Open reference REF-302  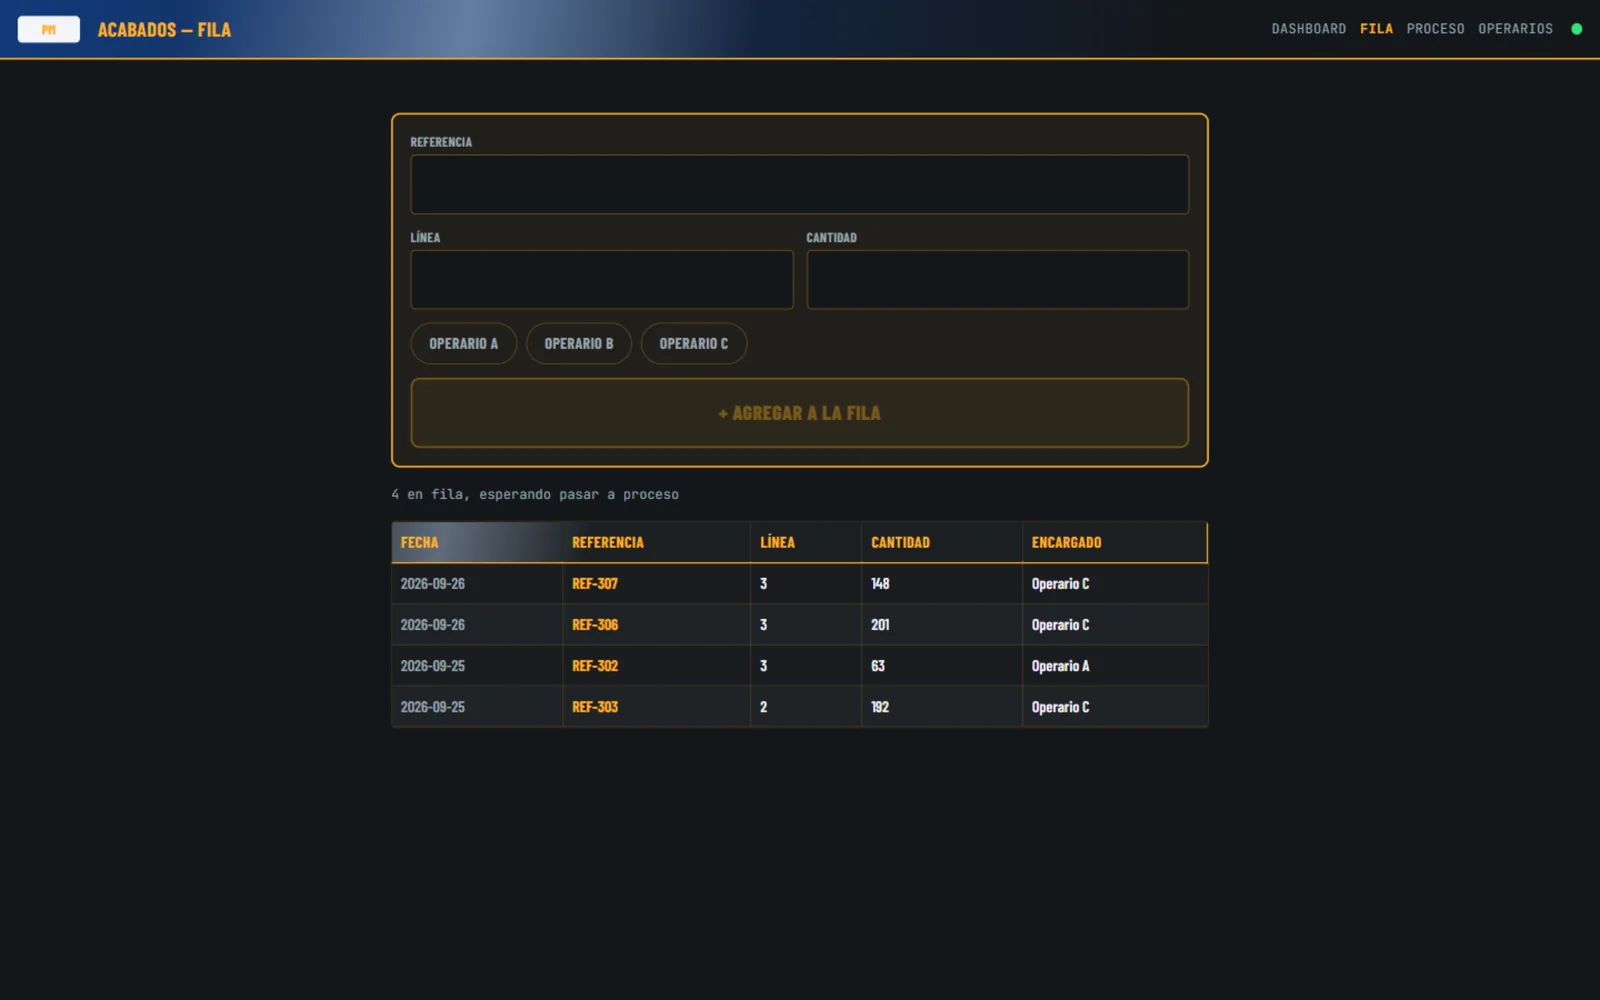coord(594,666)
